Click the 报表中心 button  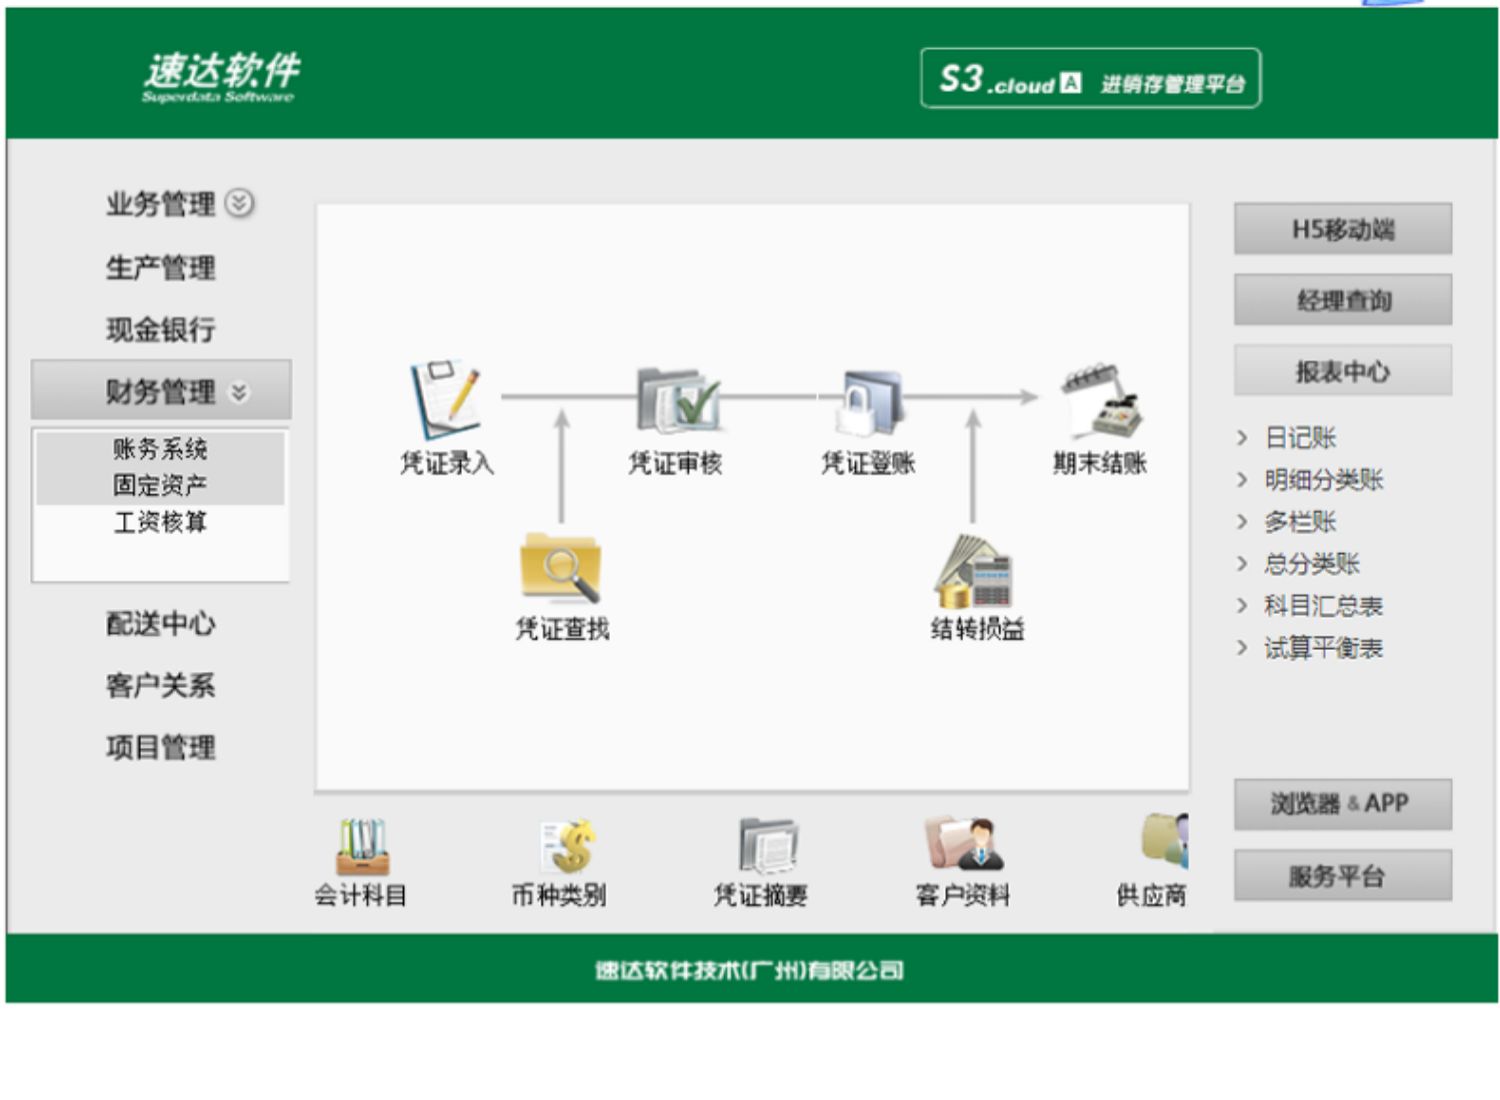(x=1342, y=372)
